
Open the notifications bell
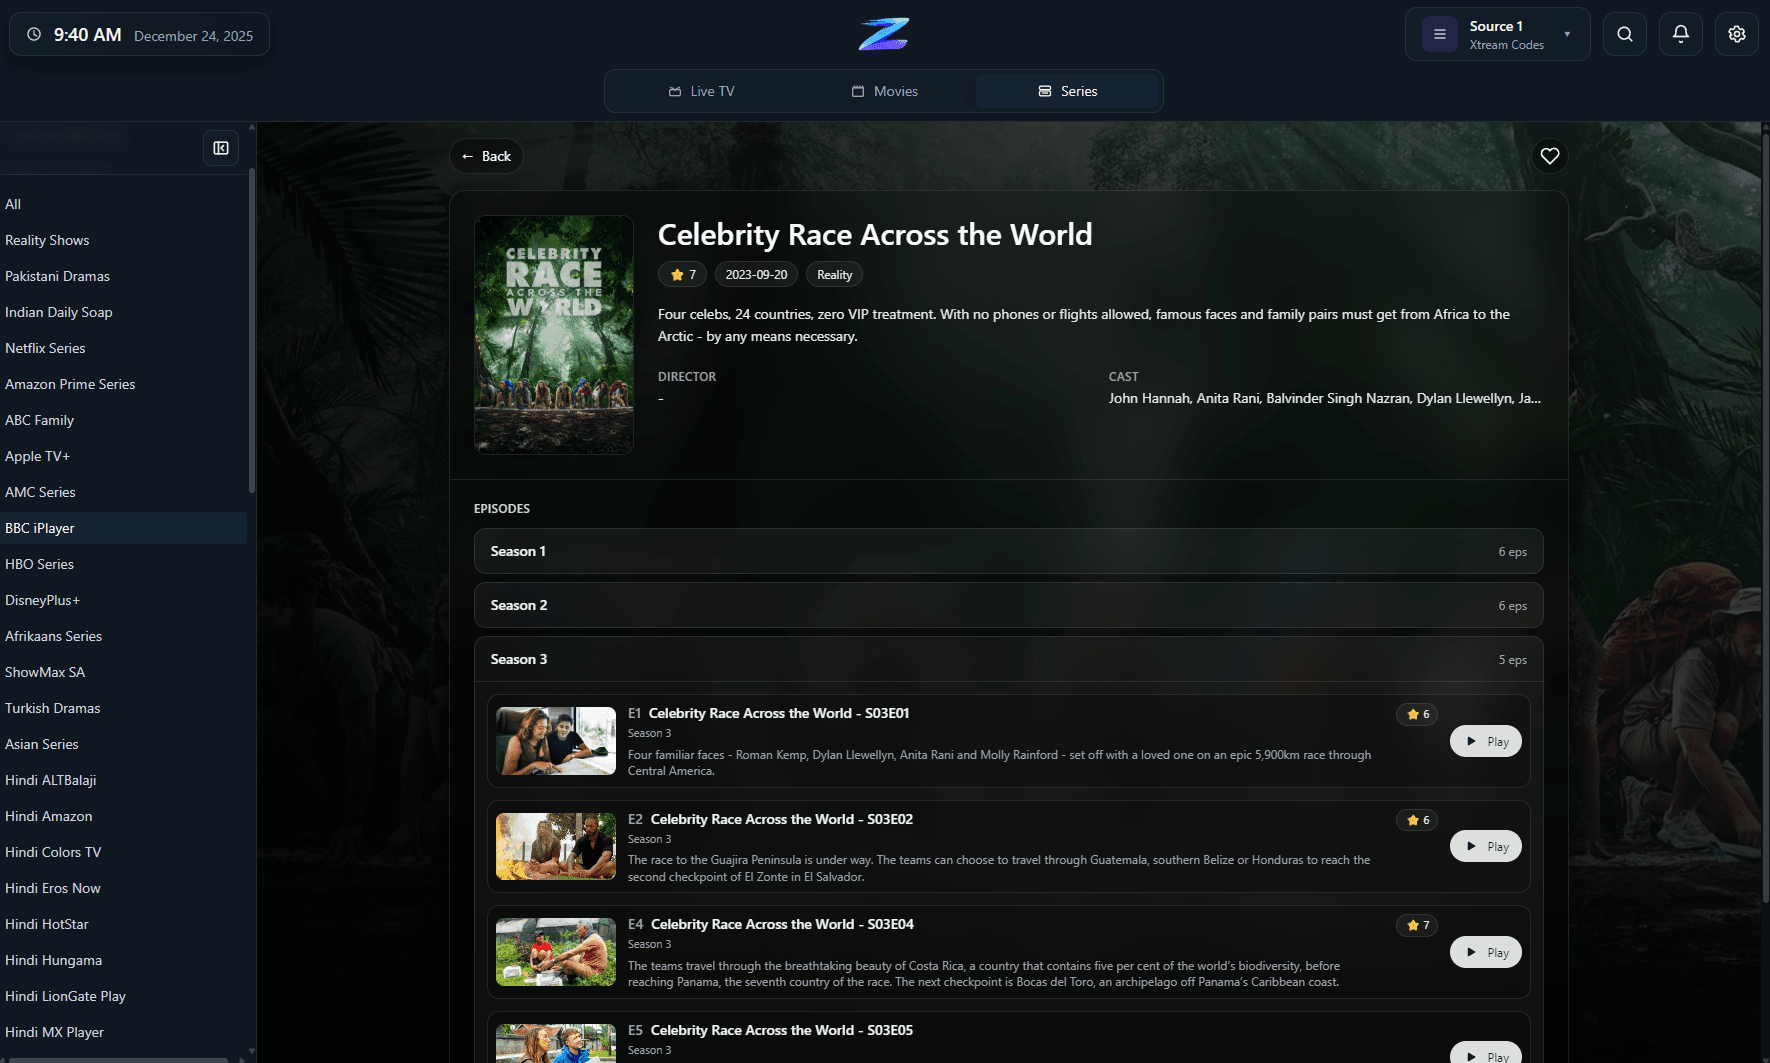(x=1680, y=34)
